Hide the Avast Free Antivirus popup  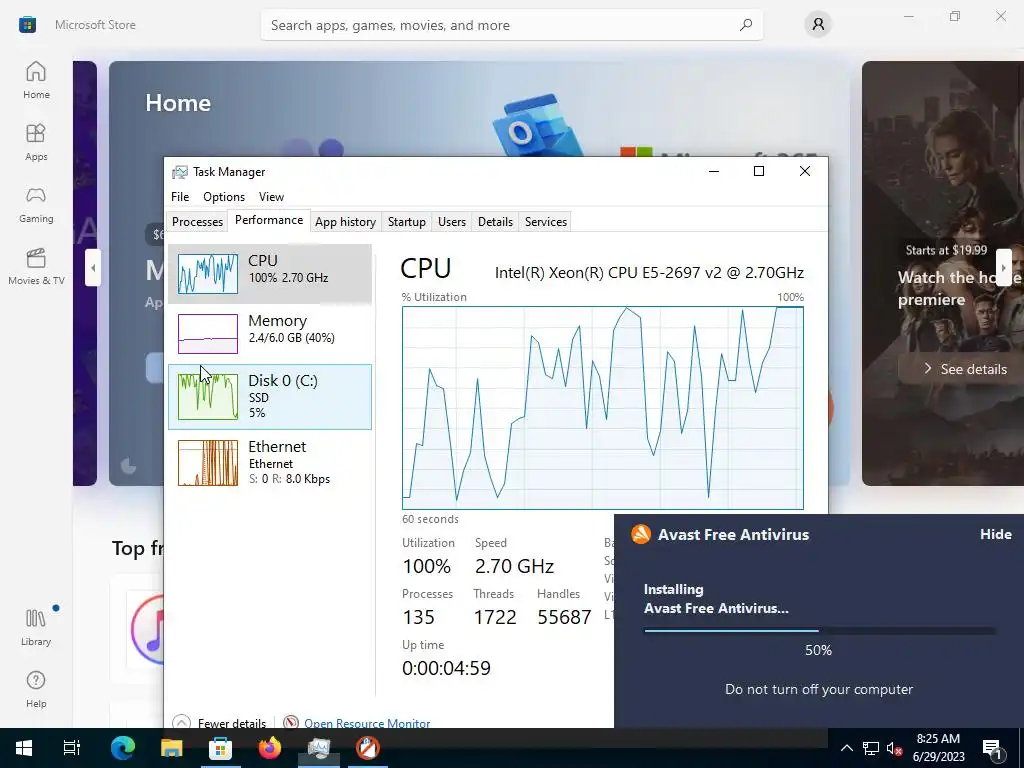(x=995, y=534)
